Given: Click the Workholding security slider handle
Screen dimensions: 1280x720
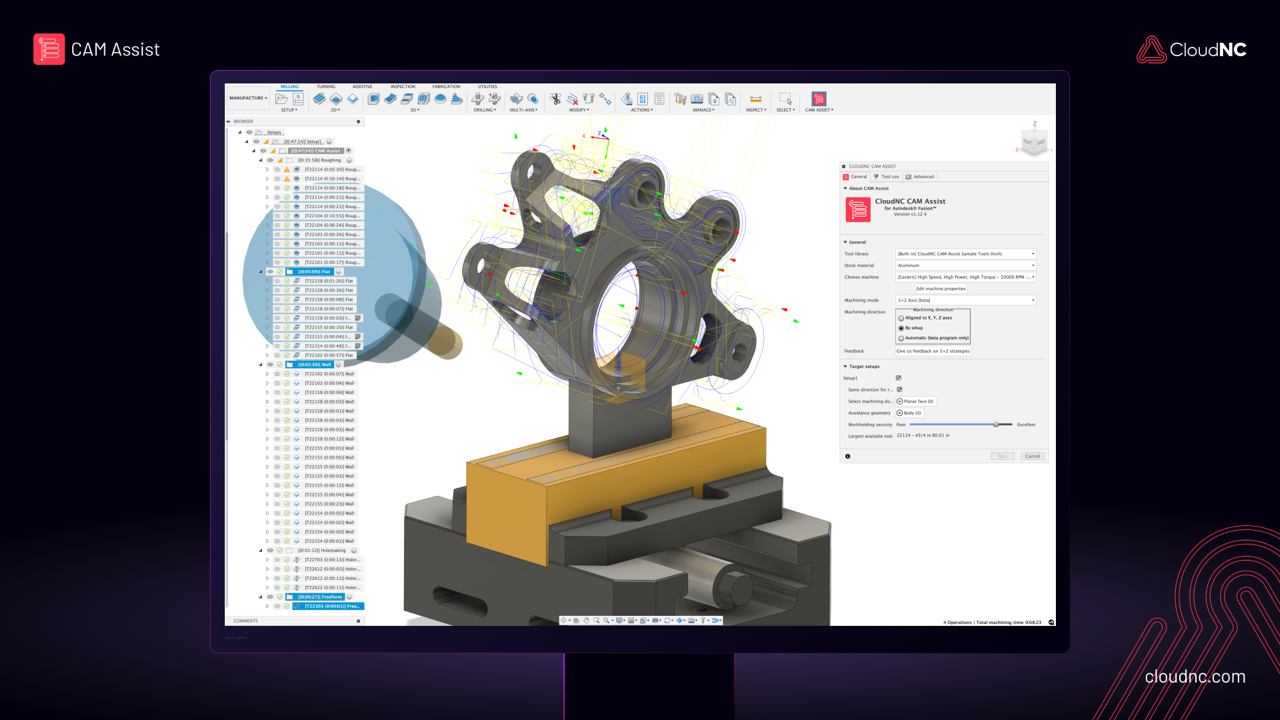Looking at the screenshot, I should coord(996,425).
